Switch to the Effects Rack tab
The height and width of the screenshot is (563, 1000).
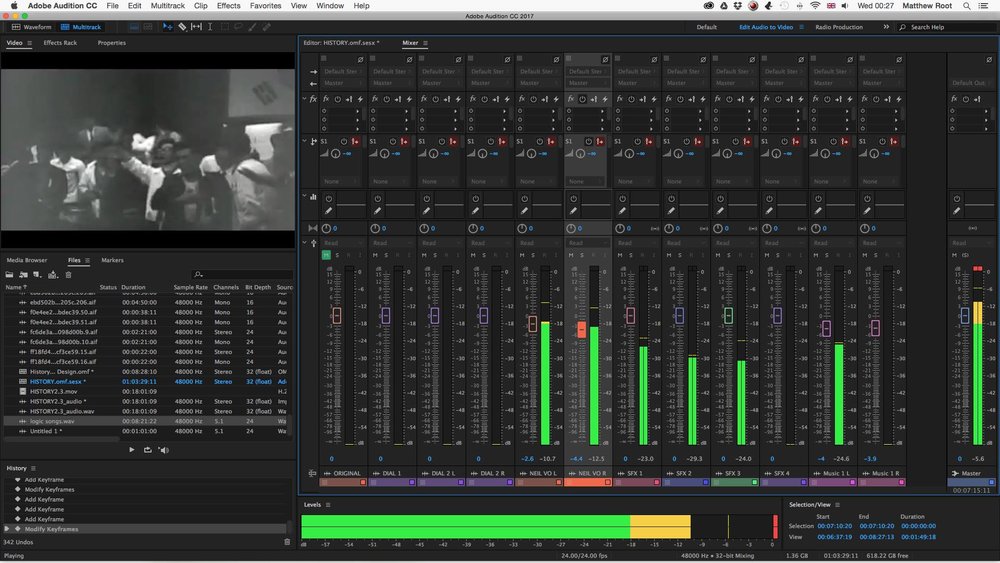pyautogui.click(x=60, y=43)
